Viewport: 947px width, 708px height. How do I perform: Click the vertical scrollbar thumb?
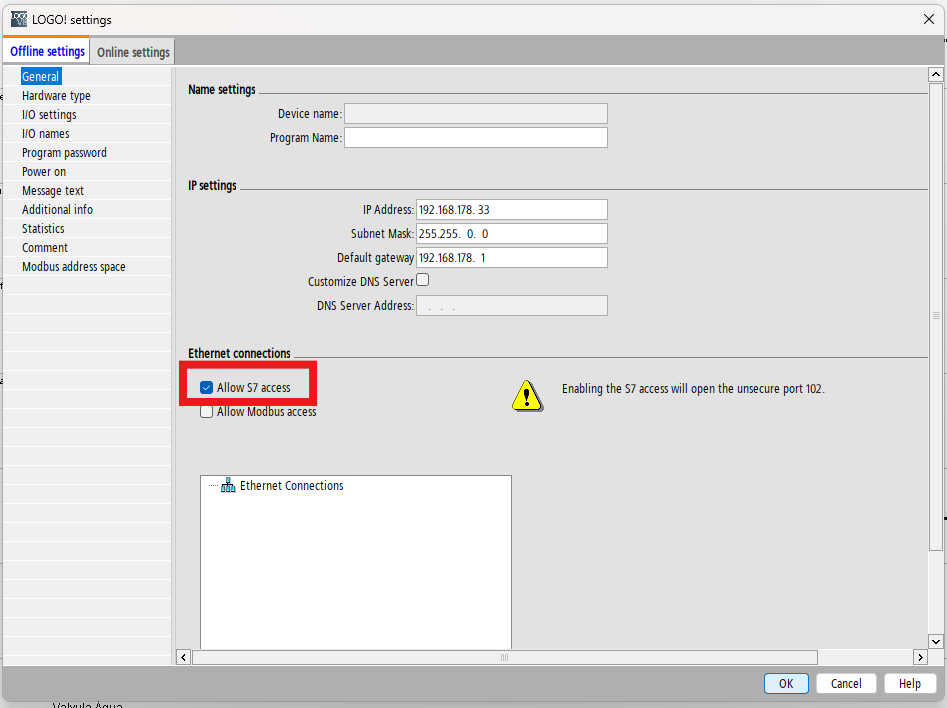pyautogui.click(x=936, y=317)
